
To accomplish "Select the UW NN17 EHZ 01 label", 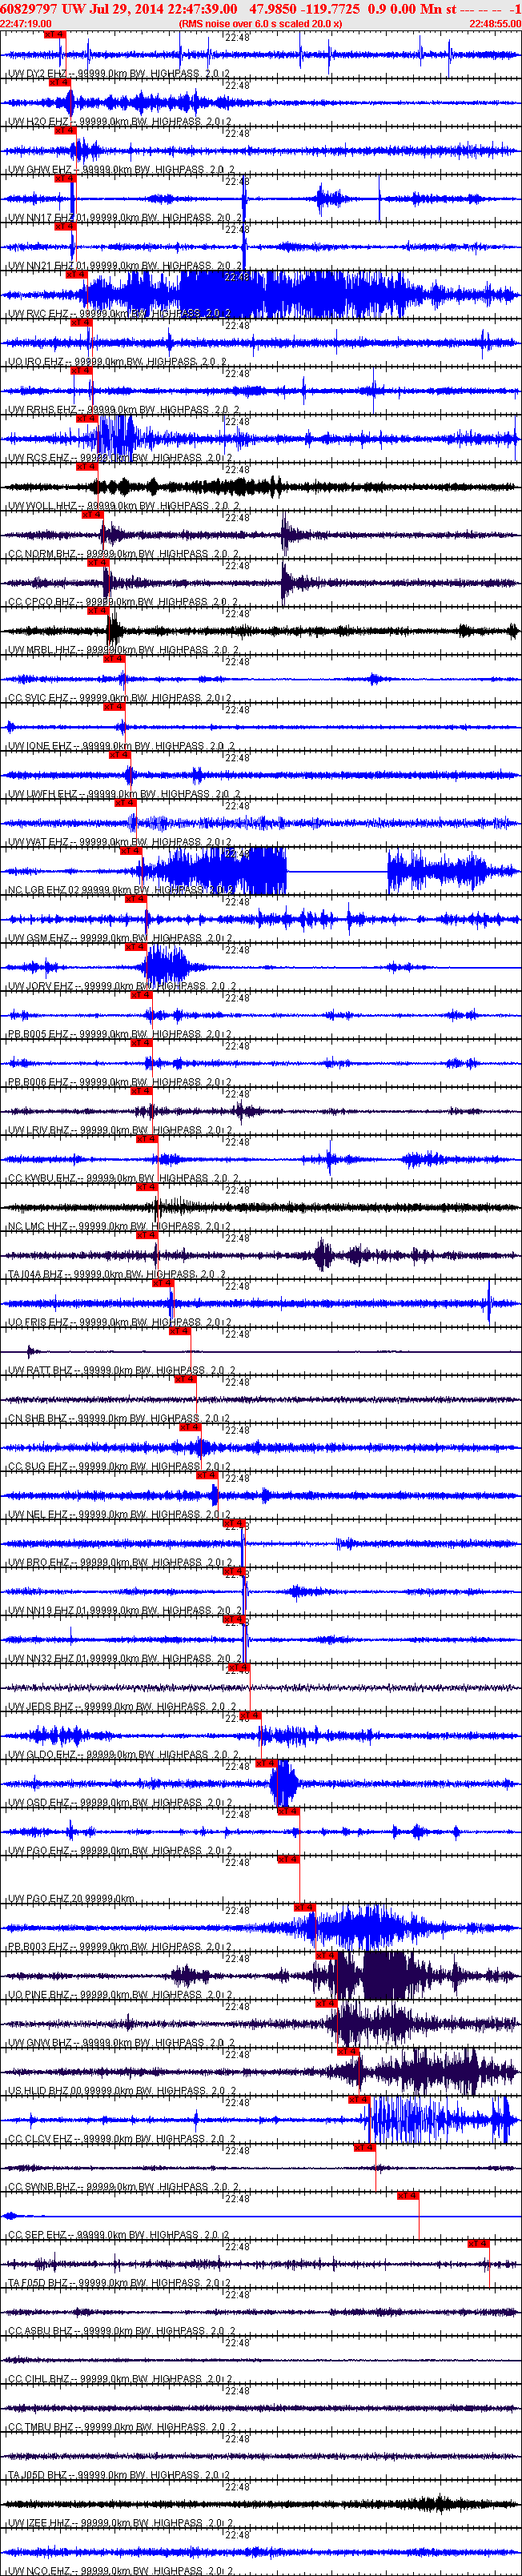I will (x=124, y=218).
